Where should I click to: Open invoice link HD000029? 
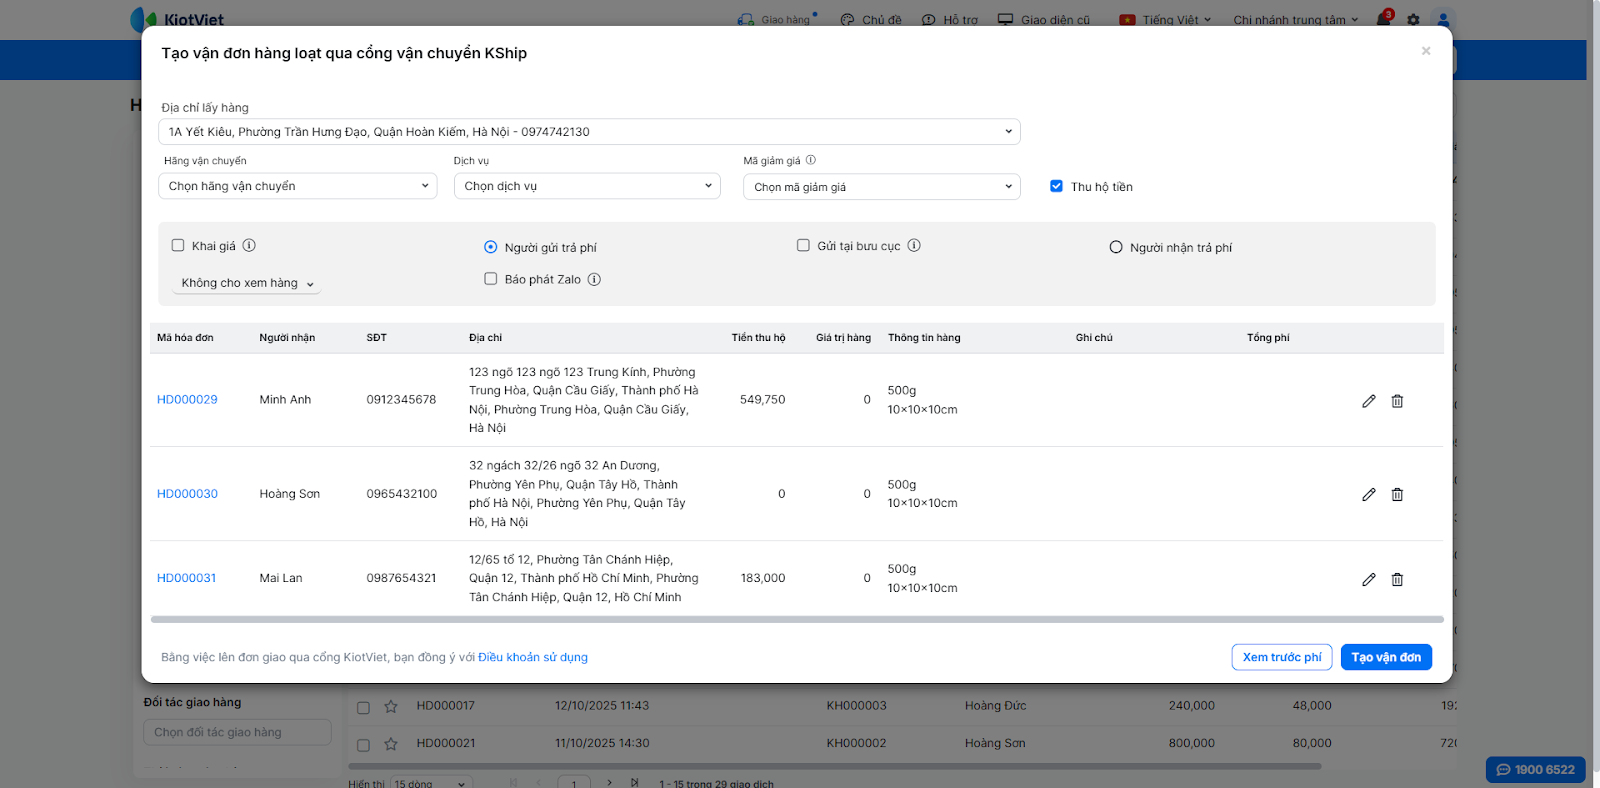[187, 400]
